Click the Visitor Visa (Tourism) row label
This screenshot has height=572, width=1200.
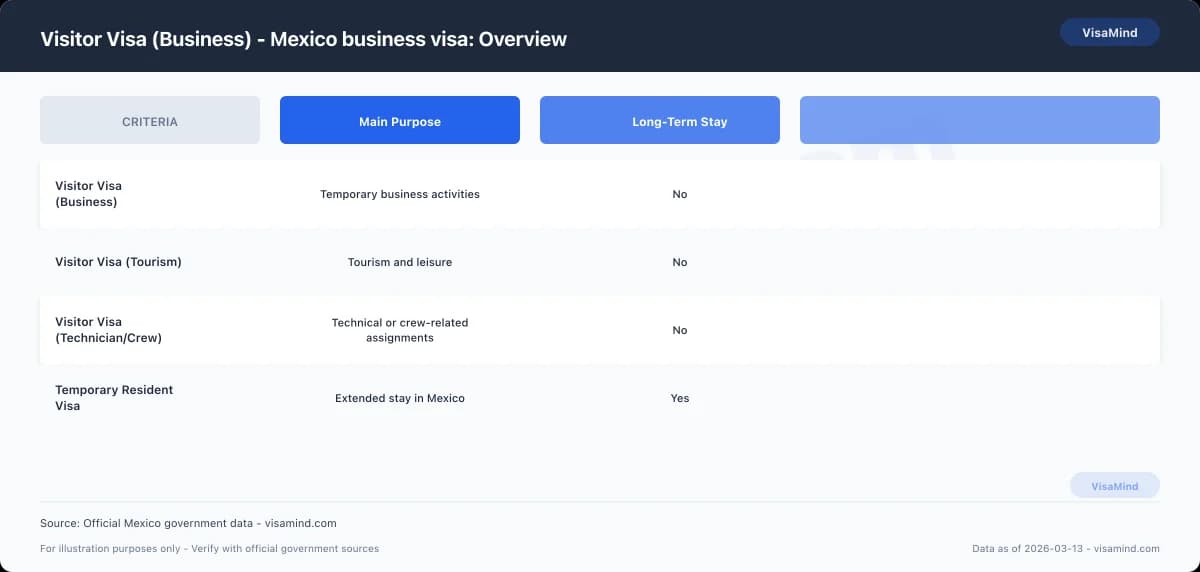(118, 262)
